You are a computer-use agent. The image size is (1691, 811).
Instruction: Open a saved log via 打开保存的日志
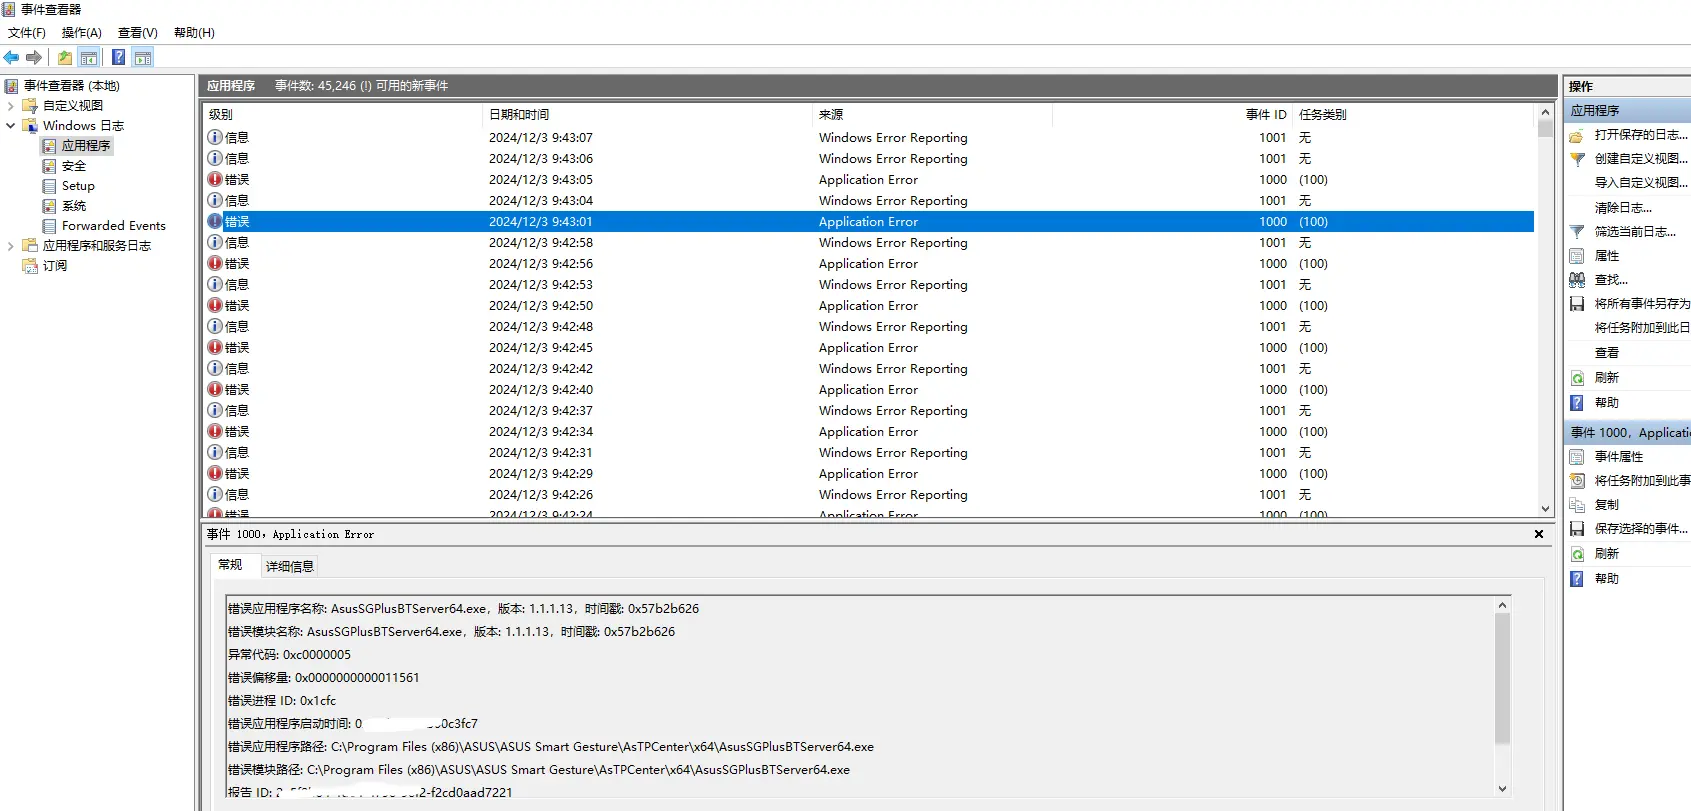pos(1639,135)
